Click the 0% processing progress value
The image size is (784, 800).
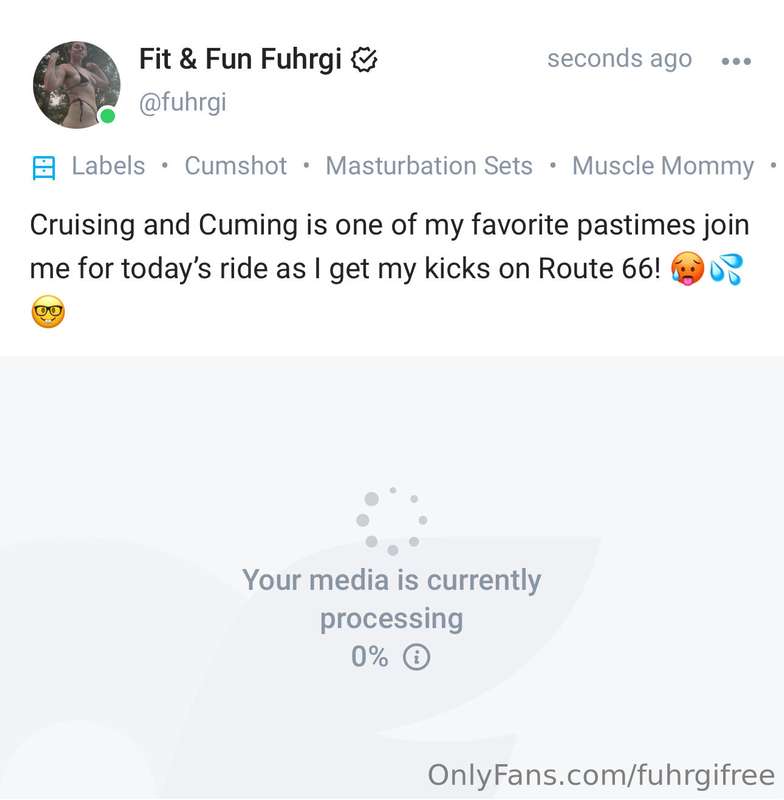(369, 657)
